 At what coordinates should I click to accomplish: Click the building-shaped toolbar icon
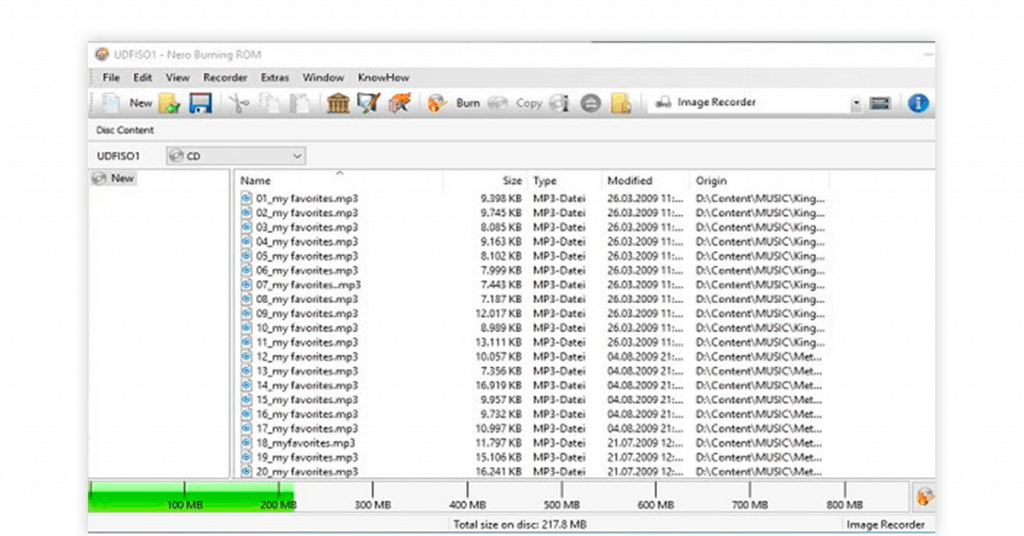click(338, 103)
